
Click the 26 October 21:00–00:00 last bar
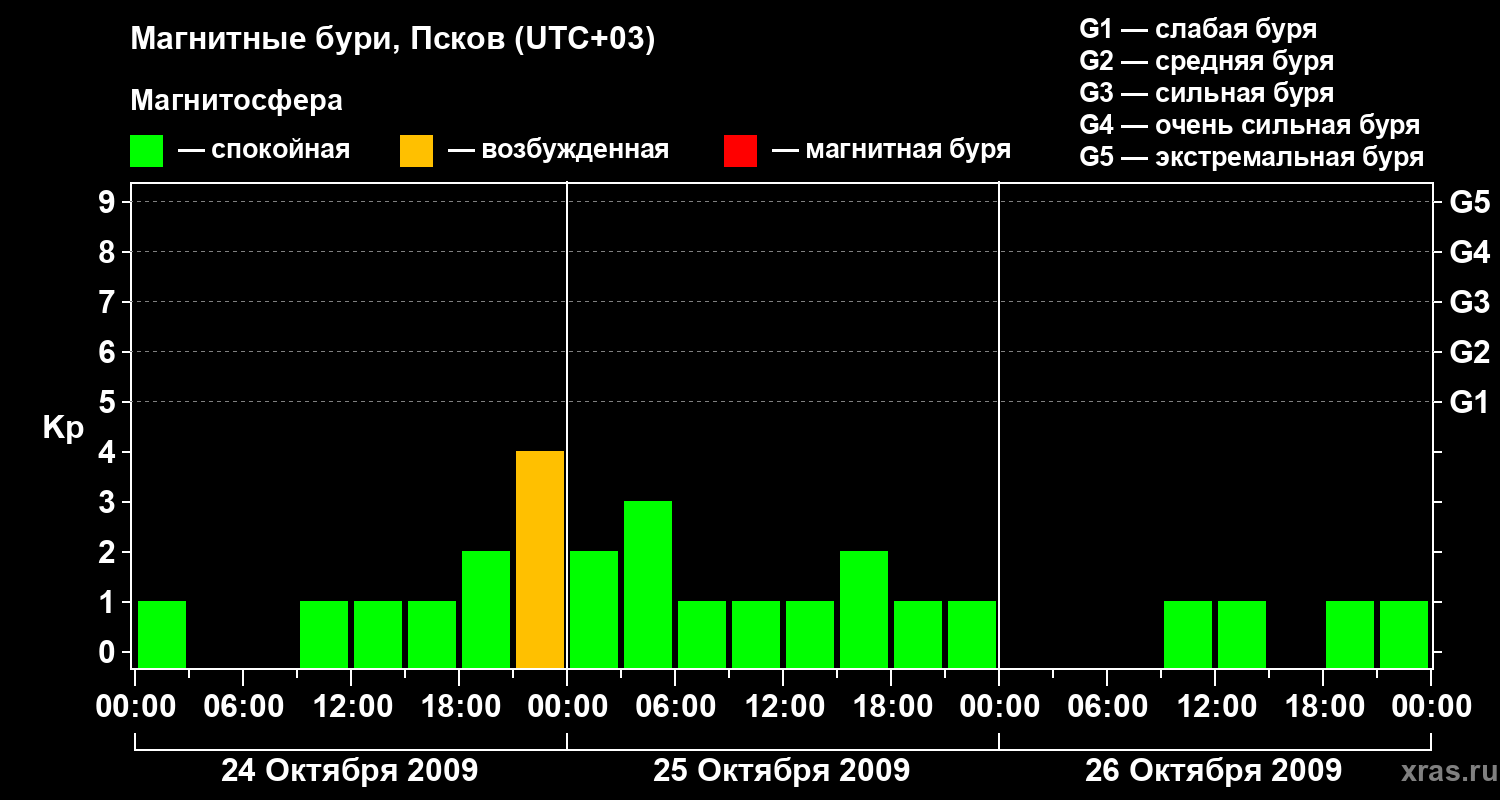(1404, 634)
